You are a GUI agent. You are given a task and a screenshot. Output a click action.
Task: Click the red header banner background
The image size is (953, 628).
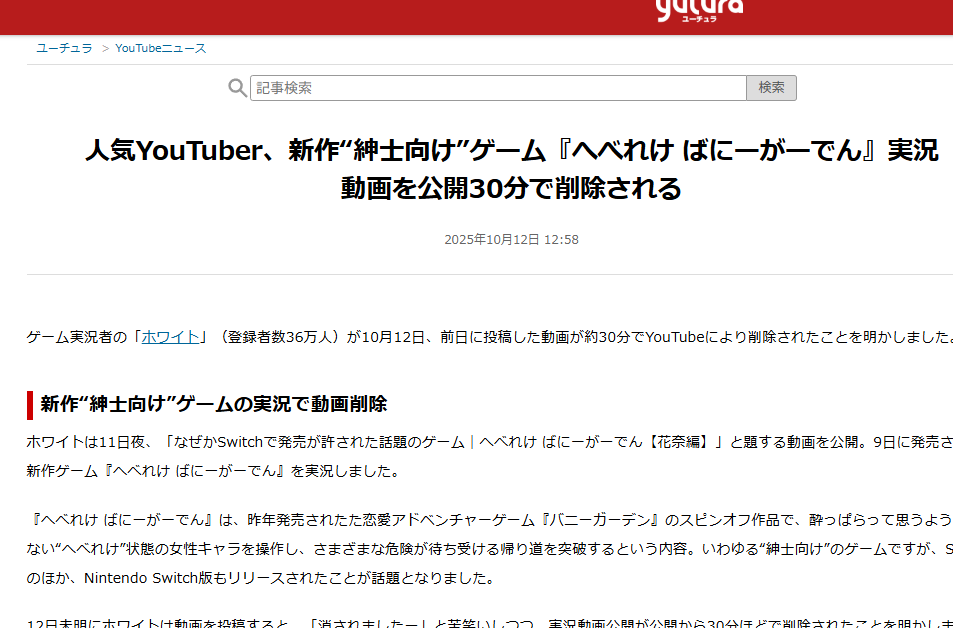click(300, 16)
